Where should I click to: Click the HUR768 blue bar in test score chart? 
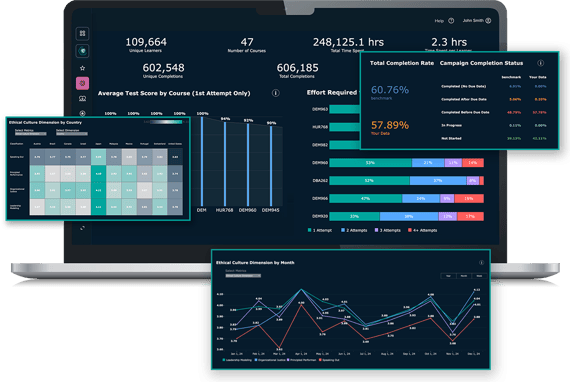tap(225, 164)
